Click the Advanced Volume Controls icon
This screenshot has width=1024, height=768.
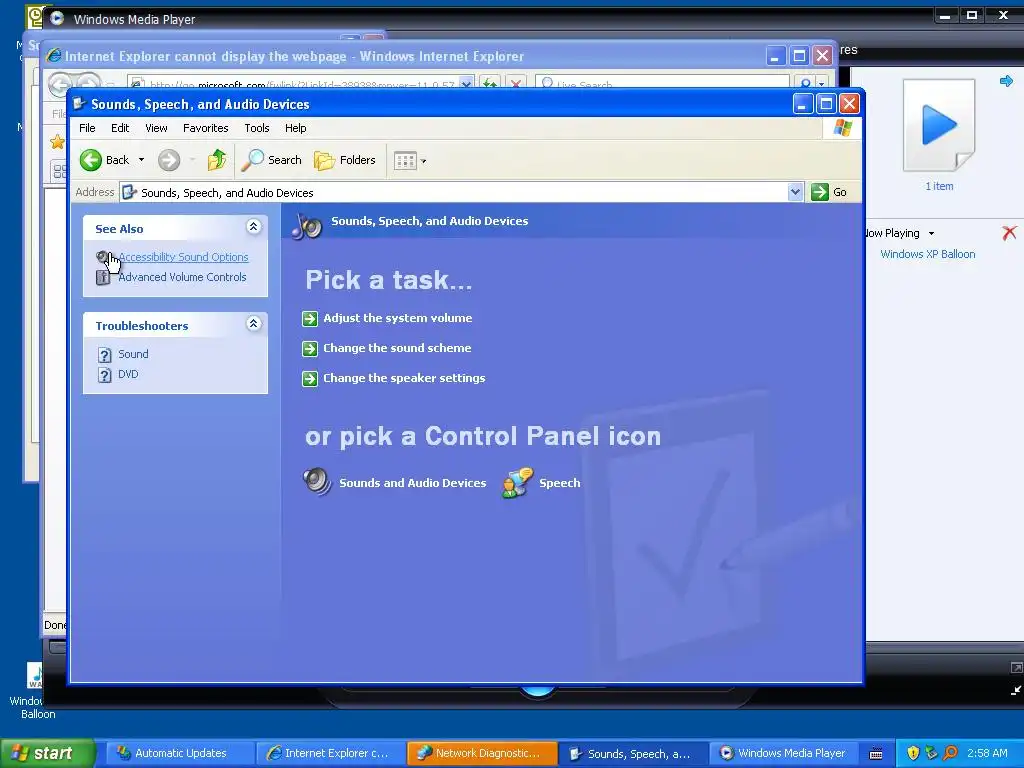pos(103,278)
